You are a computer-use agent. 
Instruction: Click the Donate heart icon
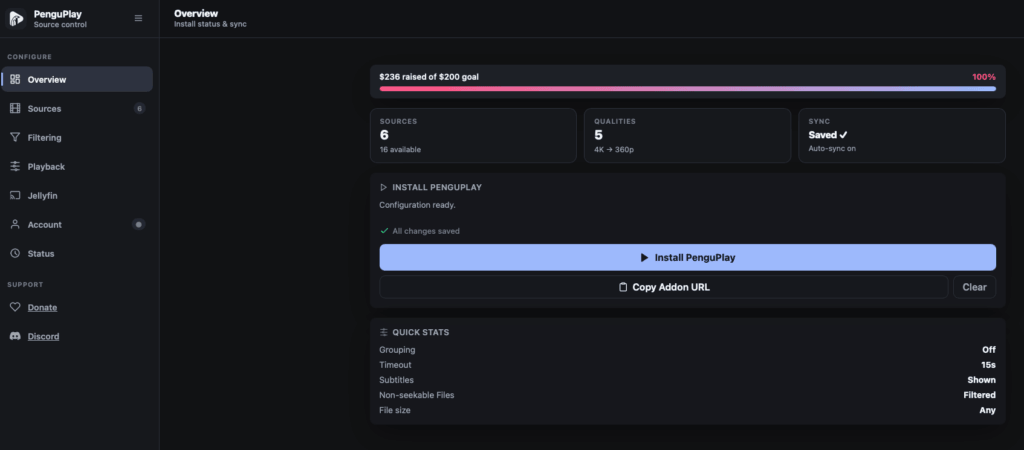click(15, 307)
